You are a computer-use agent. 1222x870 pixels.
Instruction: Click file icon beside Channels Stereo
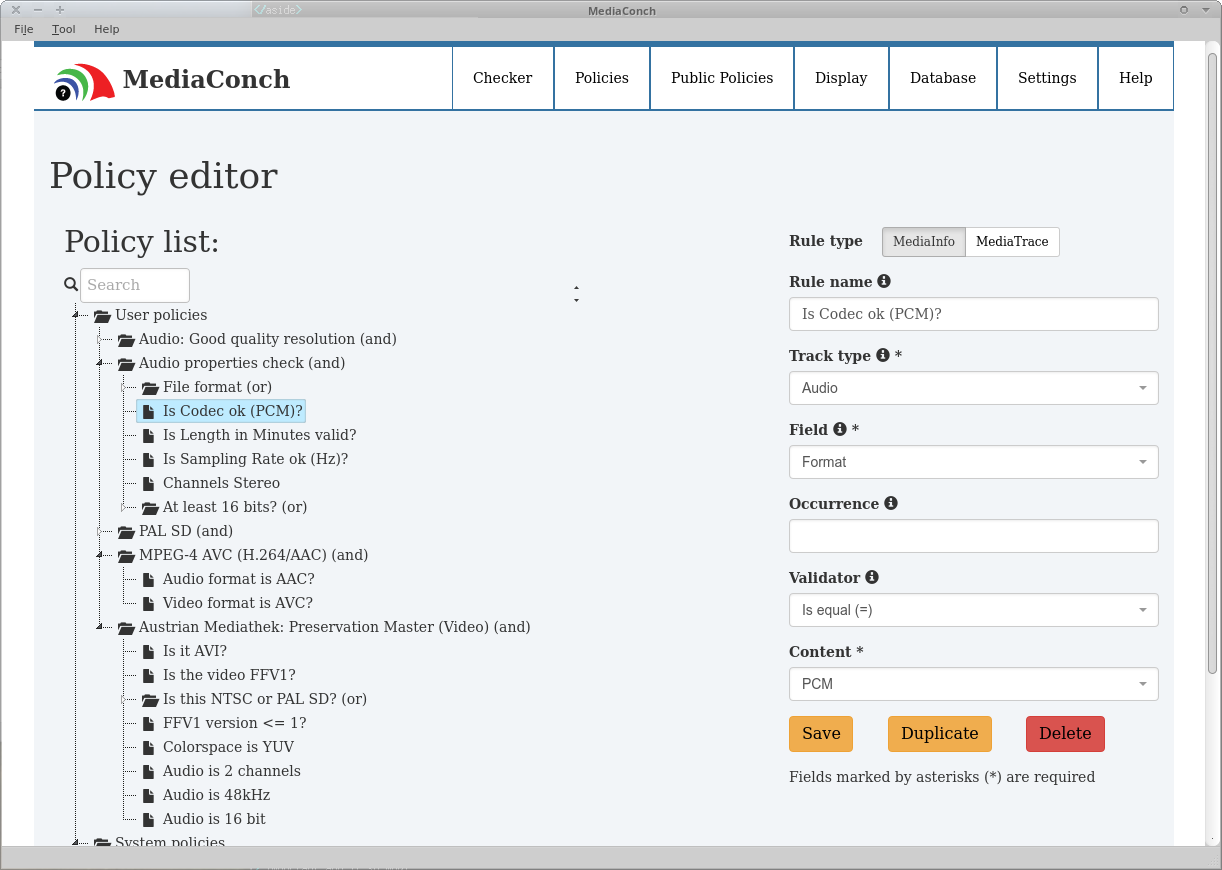(x=148, y=484)
